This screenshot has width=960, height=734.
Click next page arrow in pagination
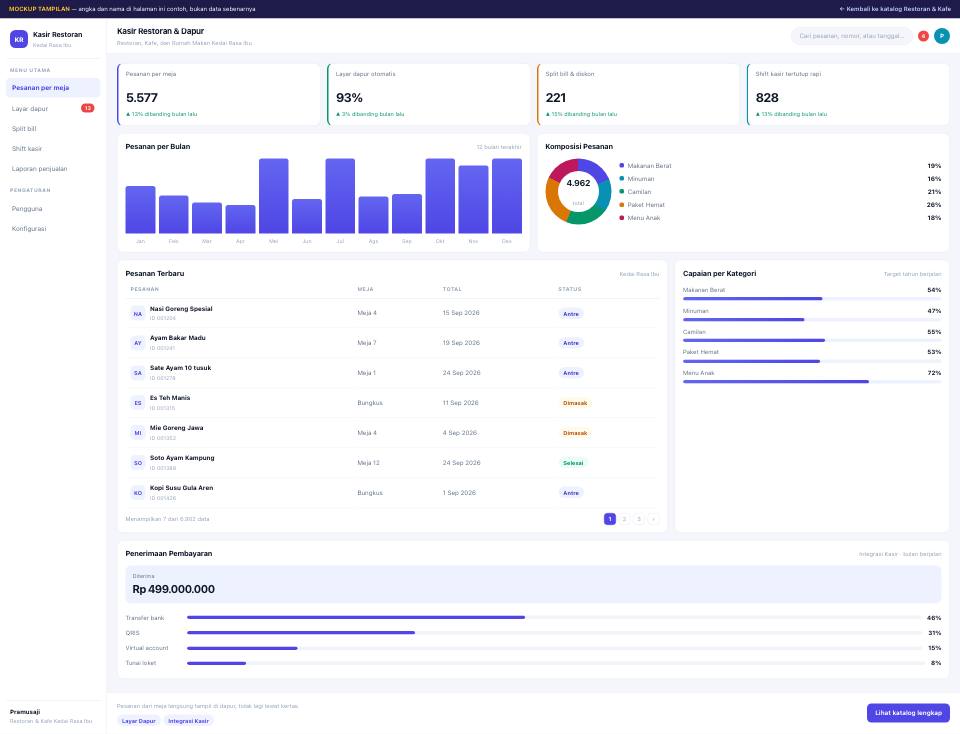click(653, 519)
